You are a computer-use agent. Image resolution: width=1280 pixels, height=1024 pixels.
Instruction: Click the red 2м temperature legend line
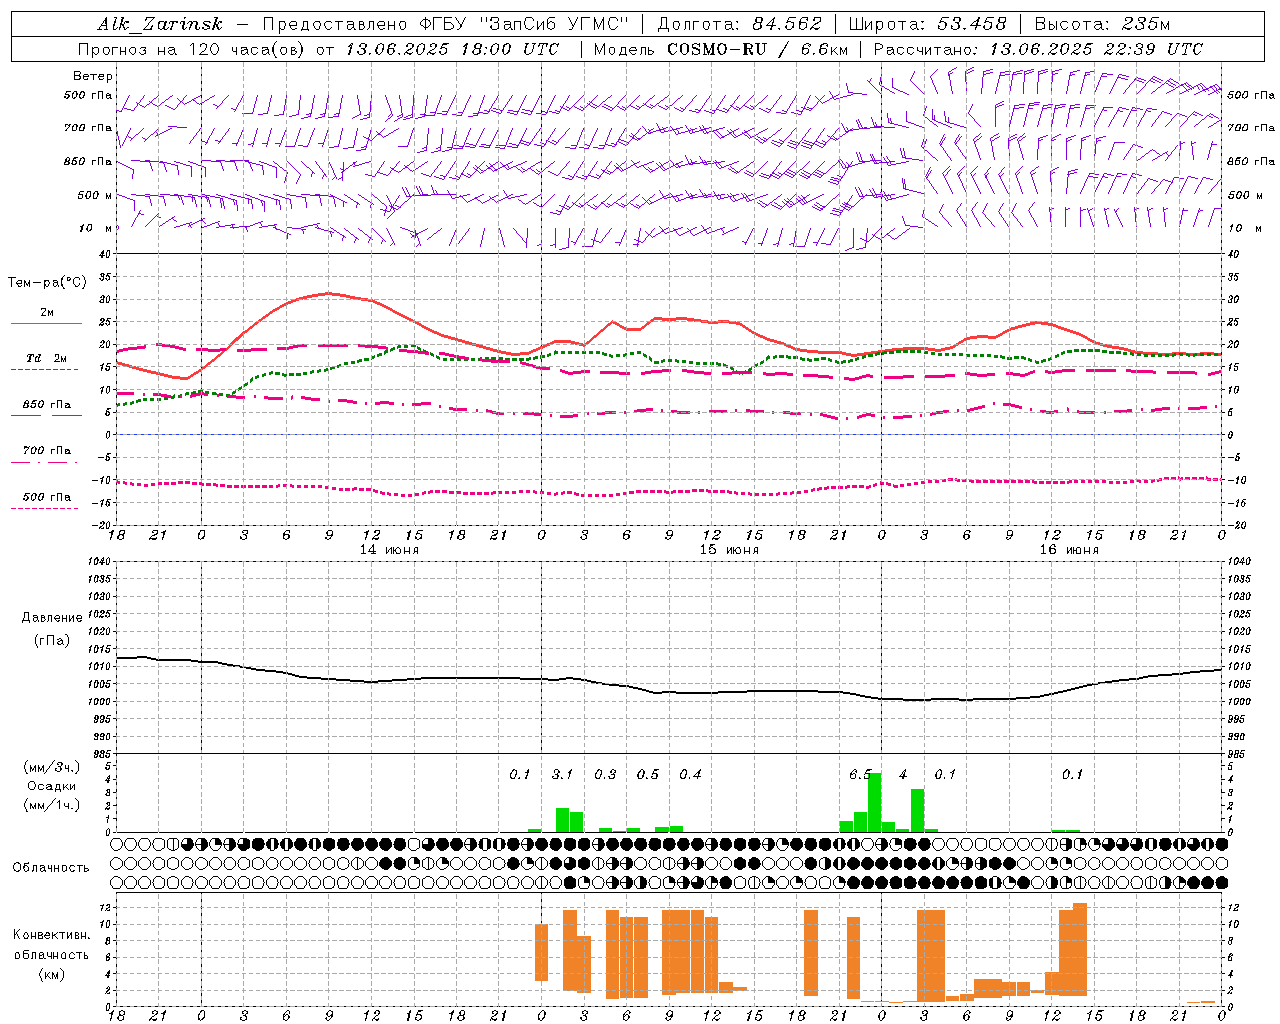46,323
